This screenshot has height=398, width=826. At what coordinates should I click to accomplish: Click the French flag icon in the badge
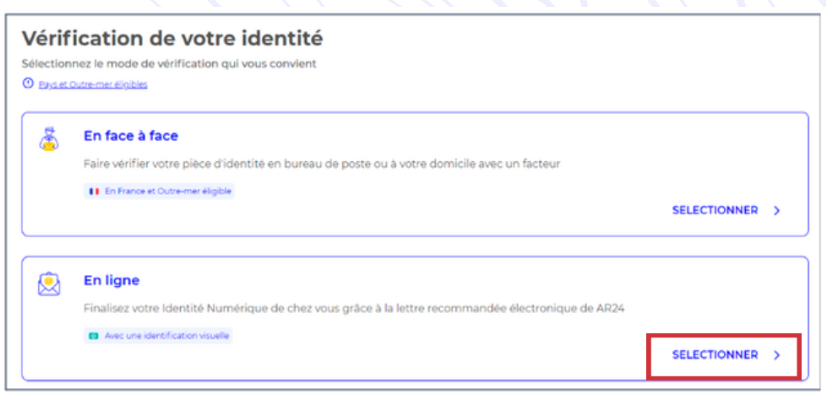point(94,192)
